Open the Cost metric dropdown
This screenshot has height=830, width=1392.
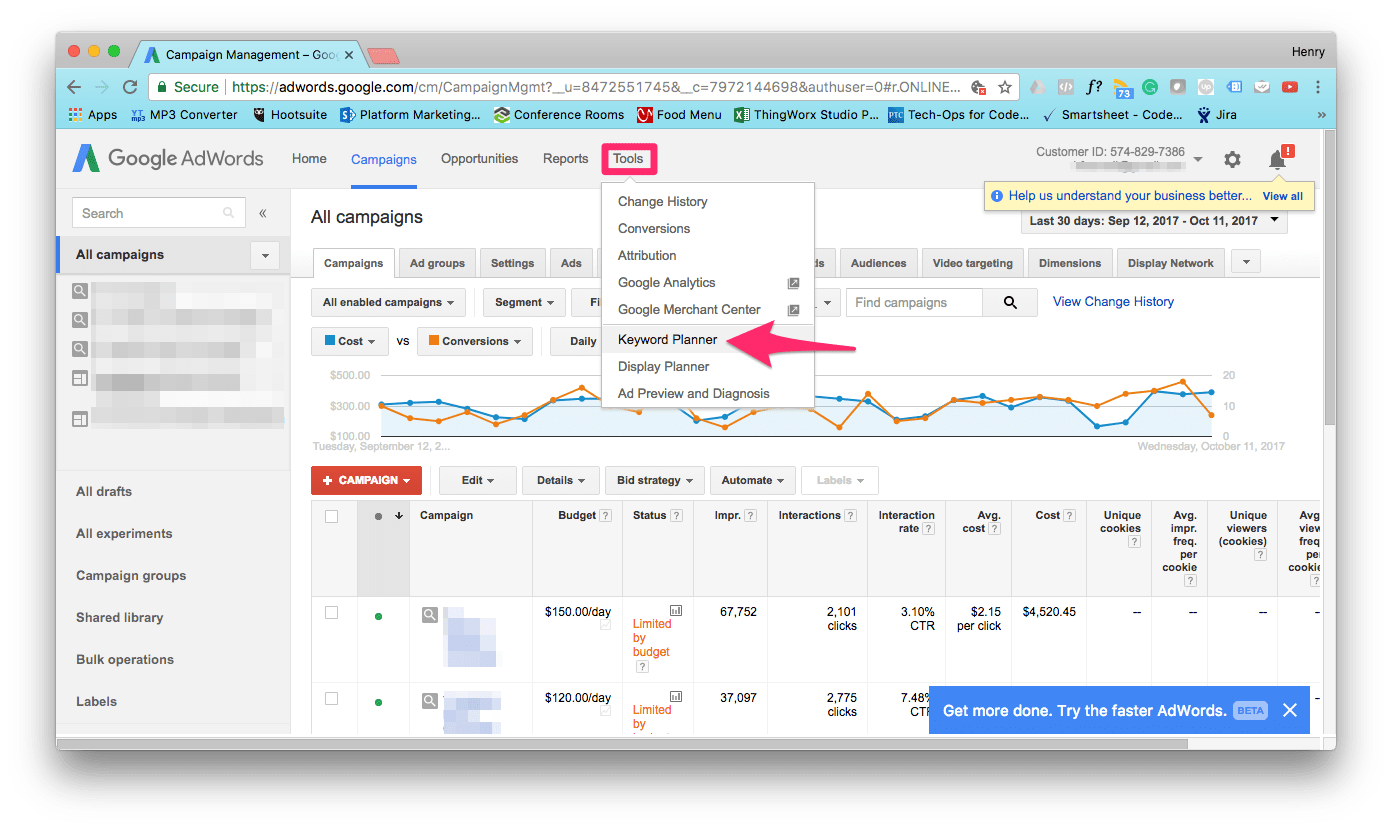350,341
